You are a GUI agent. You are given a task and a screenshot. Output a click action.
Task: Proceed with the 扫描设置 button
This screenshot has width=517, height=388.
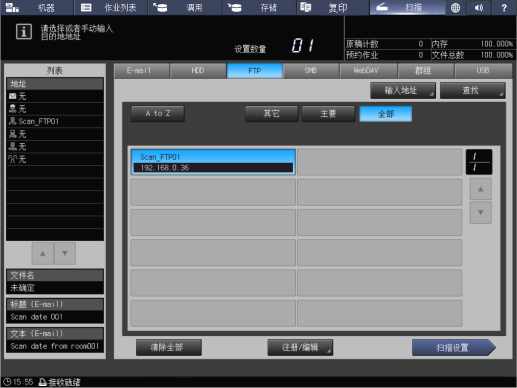454,348
